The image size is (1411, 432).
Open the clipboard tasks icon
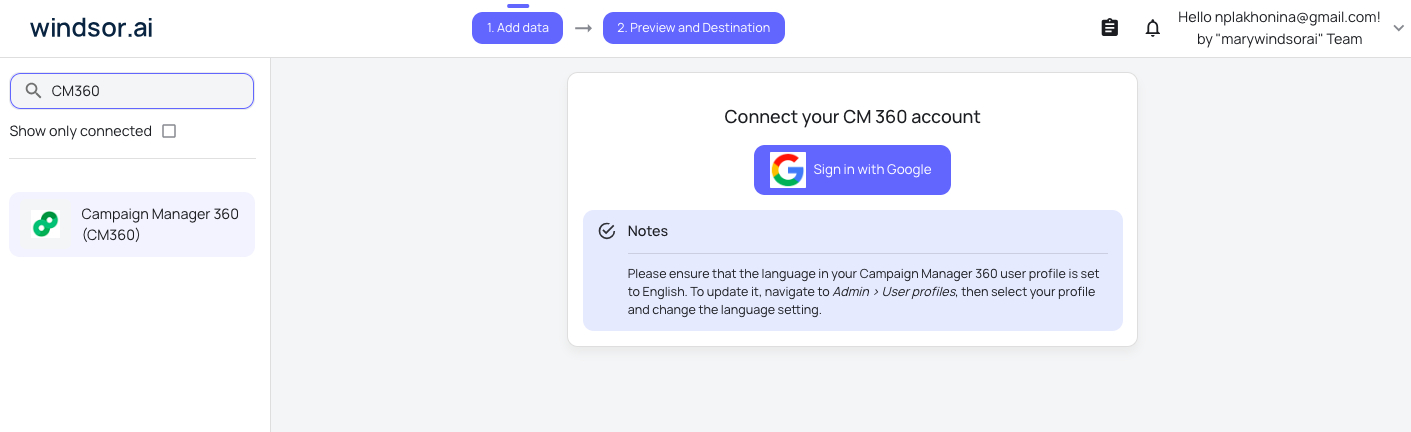[1109, 28]
